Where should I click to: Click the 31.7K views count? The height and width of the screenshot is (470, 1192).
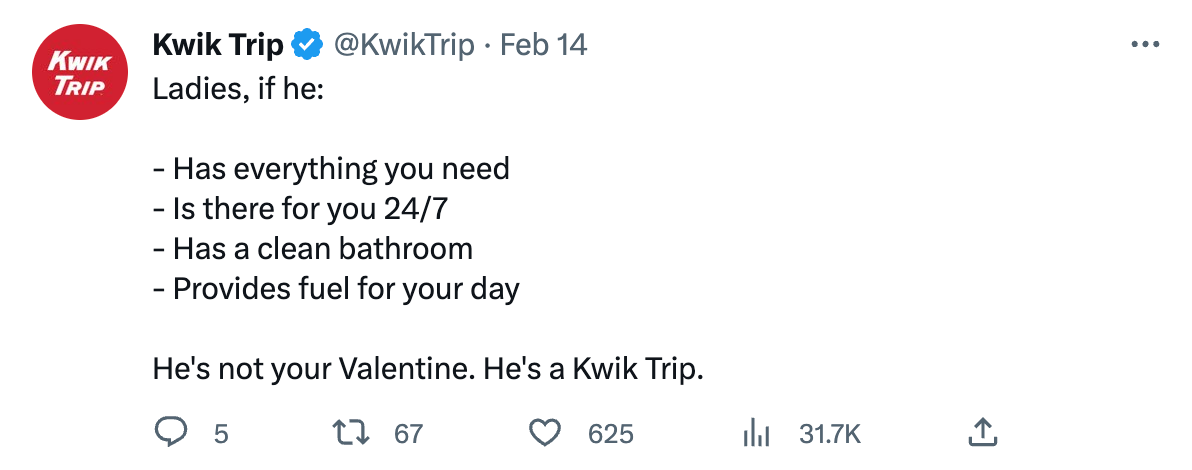click(829, 433)
